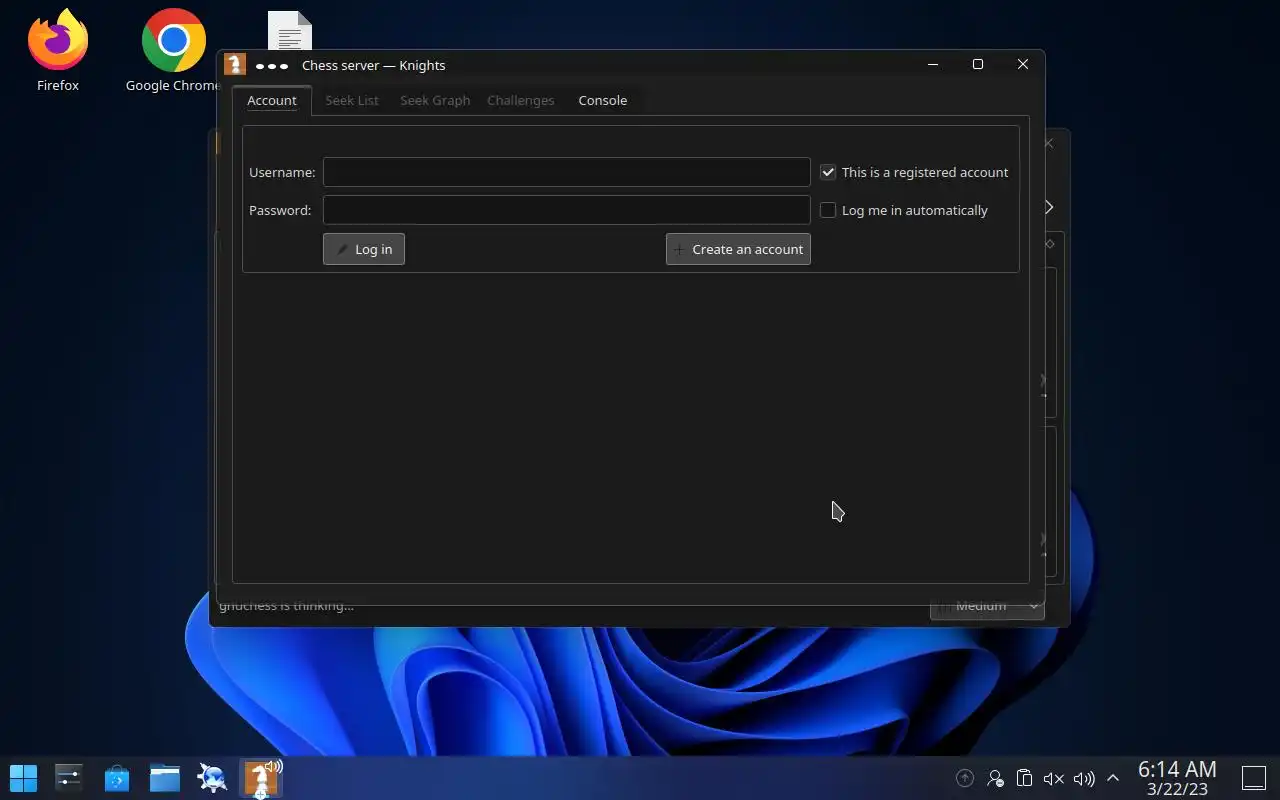This screenshot has width=1280, height=800.
Task: Open the user account tray icon
Action: (x=995, y=778)
